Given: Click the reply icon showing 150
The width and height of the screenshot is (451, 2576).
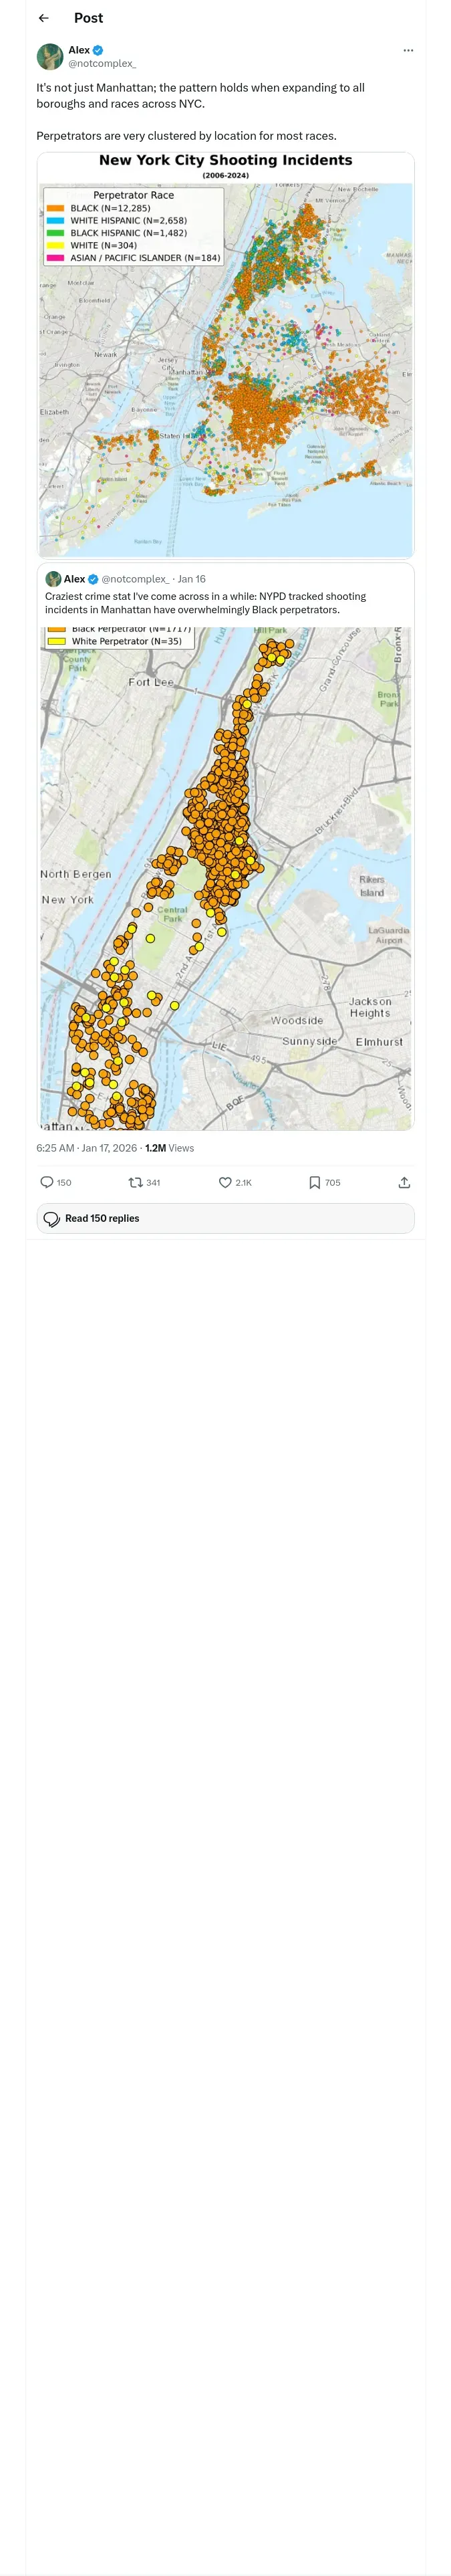Looking at the screenshot, I should (47, 1182).
